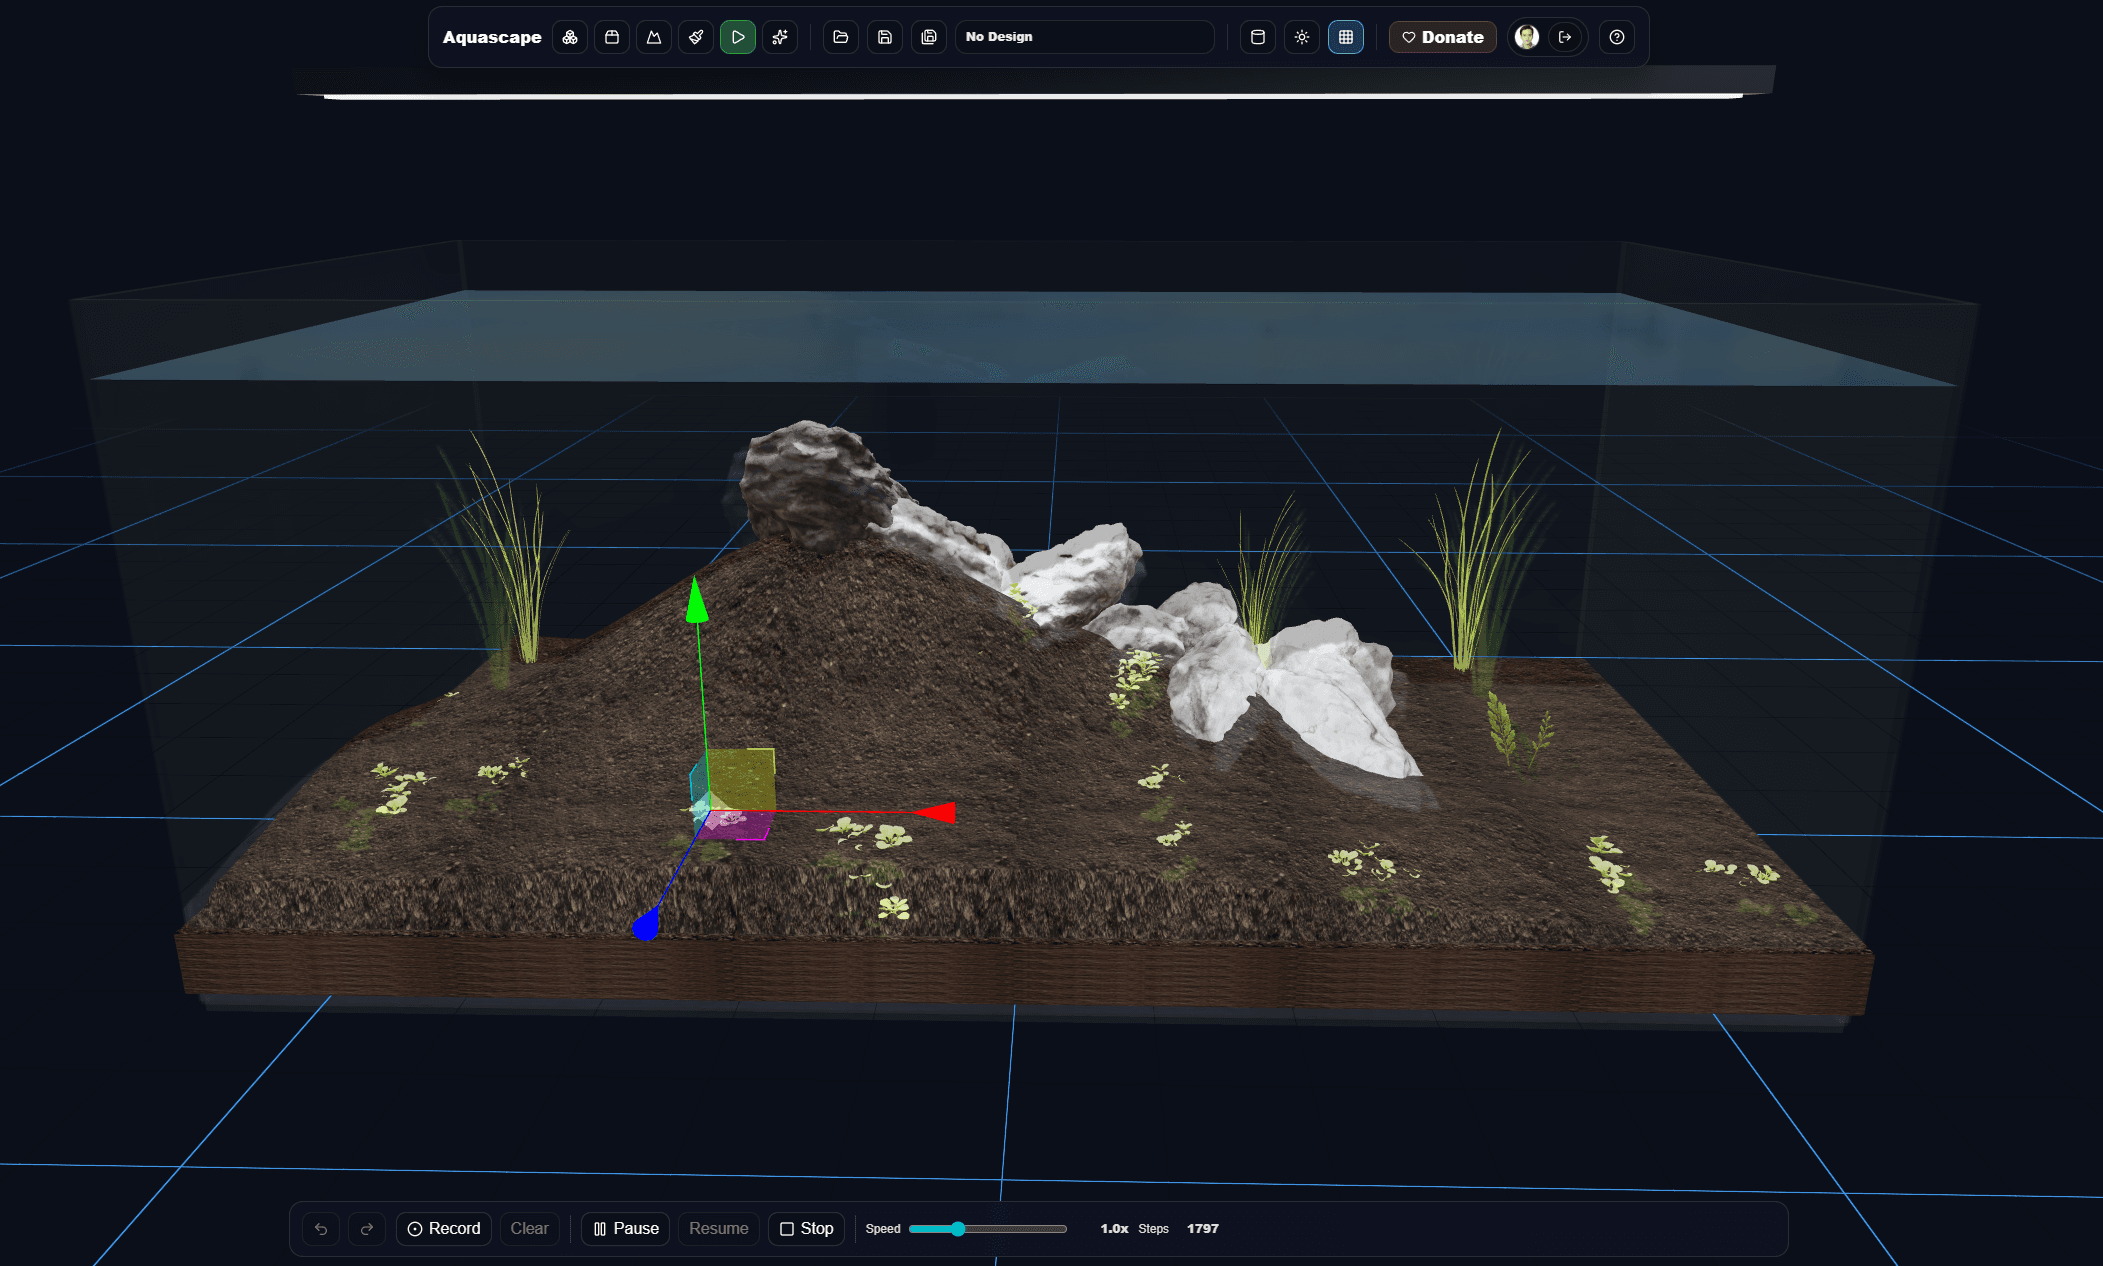Image resolution: width=2103 pixels, height=1266 pixels.
Task: Click the Donate button
Action: coord(1442,37)
